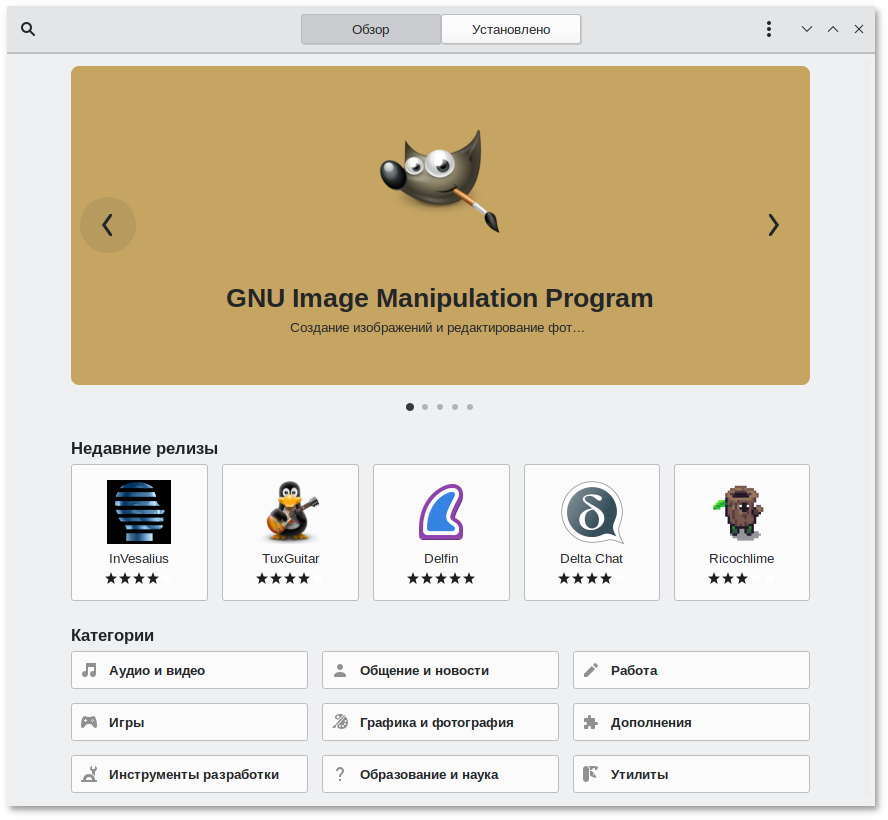Browse the Графика и фотография category

click(440, 722)
